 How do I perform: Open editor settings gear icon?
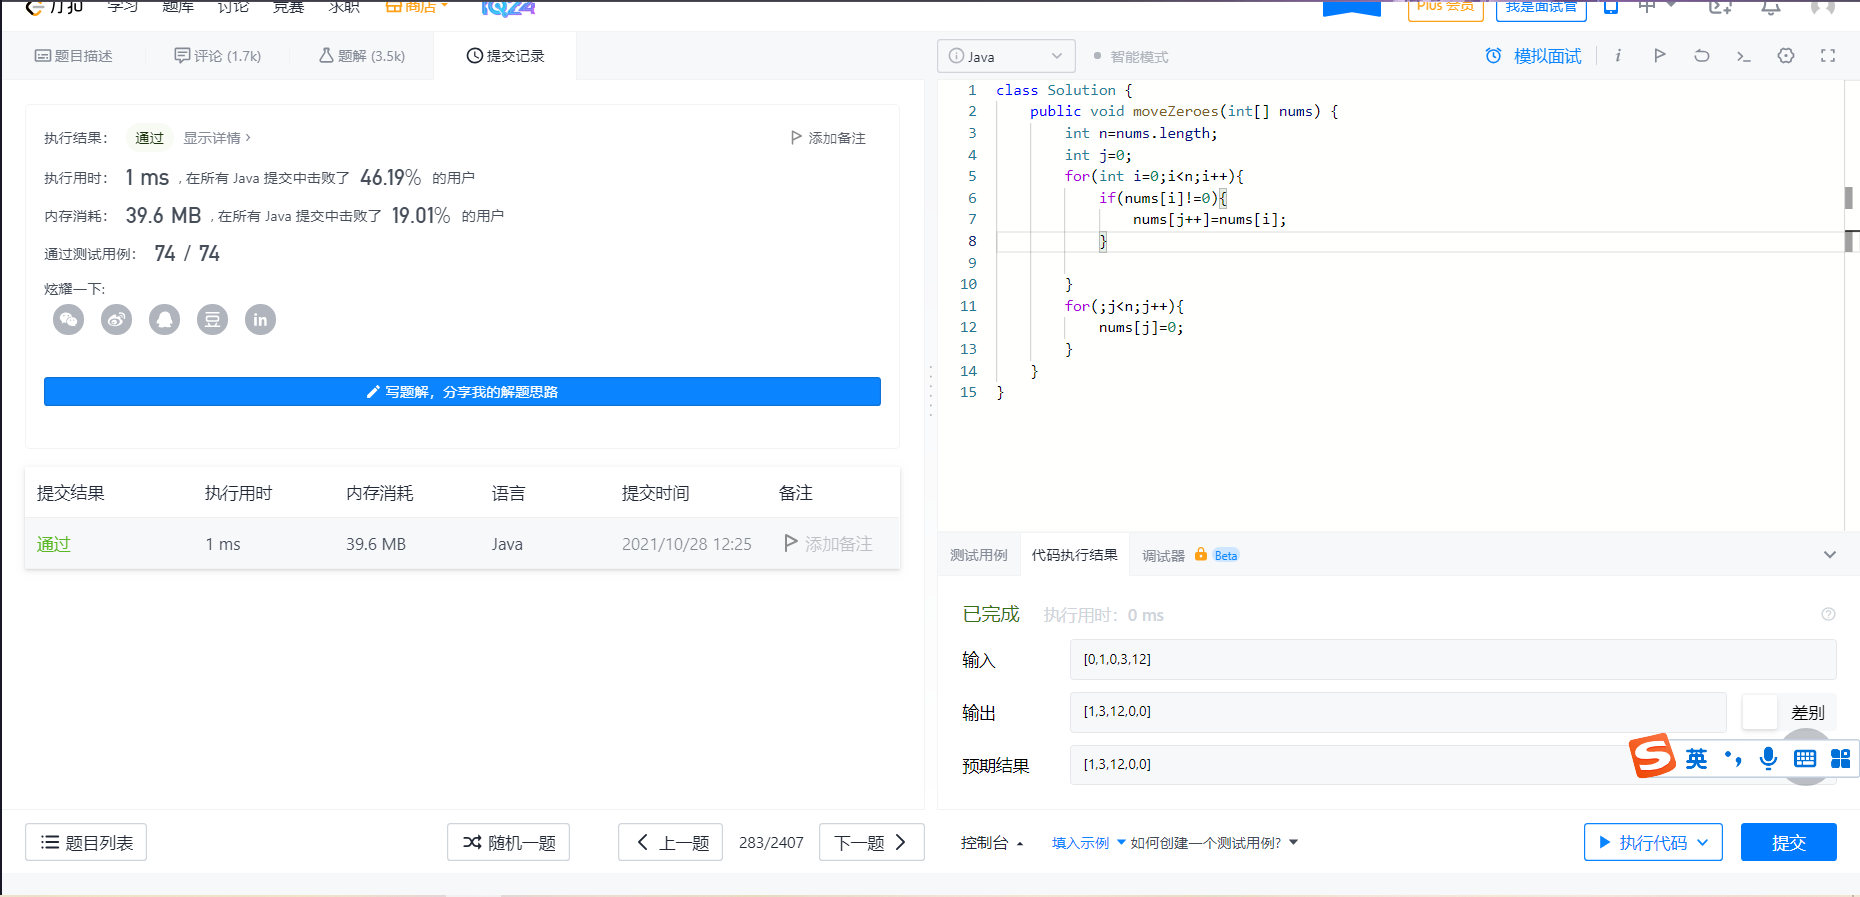pos(1786,56)
